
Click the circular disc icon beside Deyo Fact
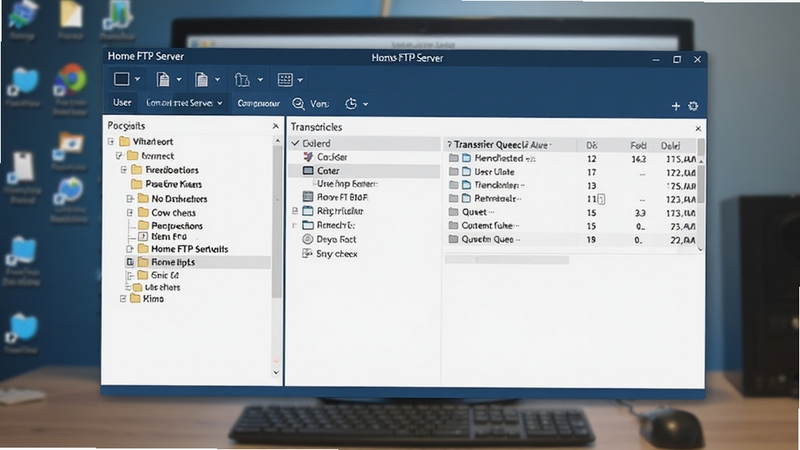(x=308, y=239)
